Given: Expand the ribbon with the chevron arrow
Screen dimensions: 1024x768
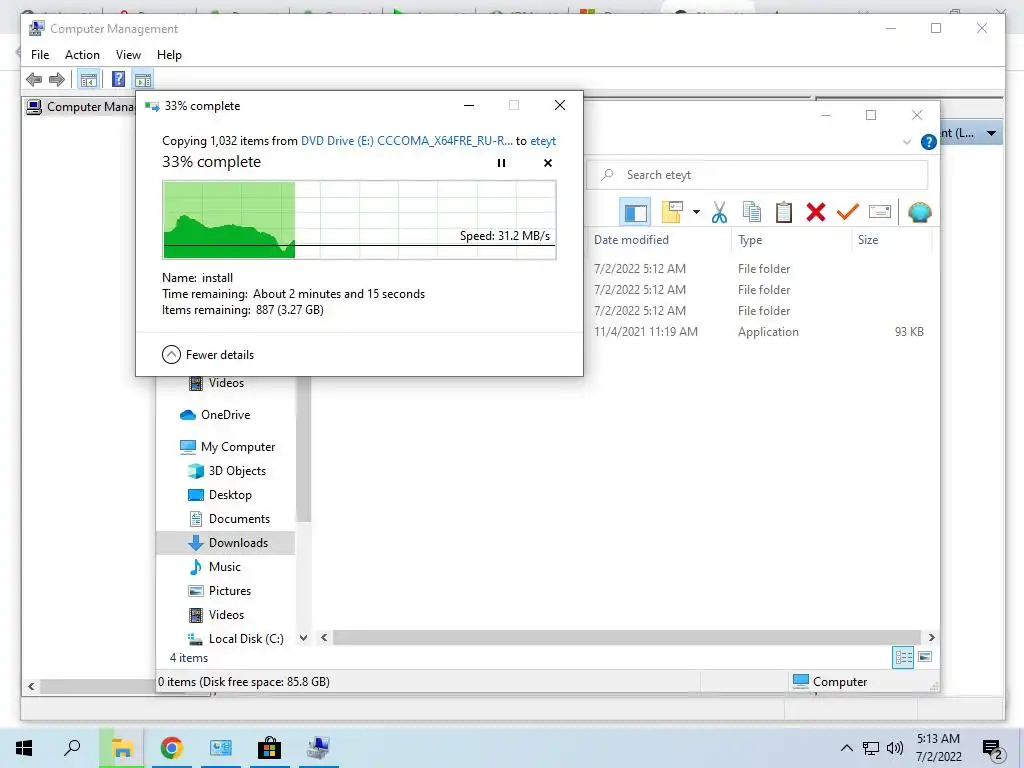Looking at the screenshot, I should coord(906,142).
